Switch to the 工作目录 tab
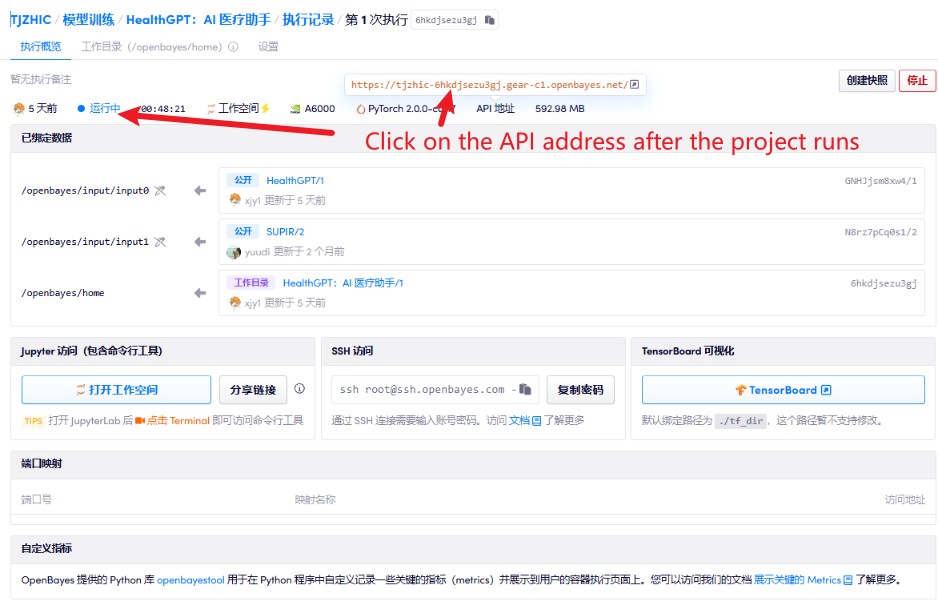938x607 pixels. [x=152, y=47]
